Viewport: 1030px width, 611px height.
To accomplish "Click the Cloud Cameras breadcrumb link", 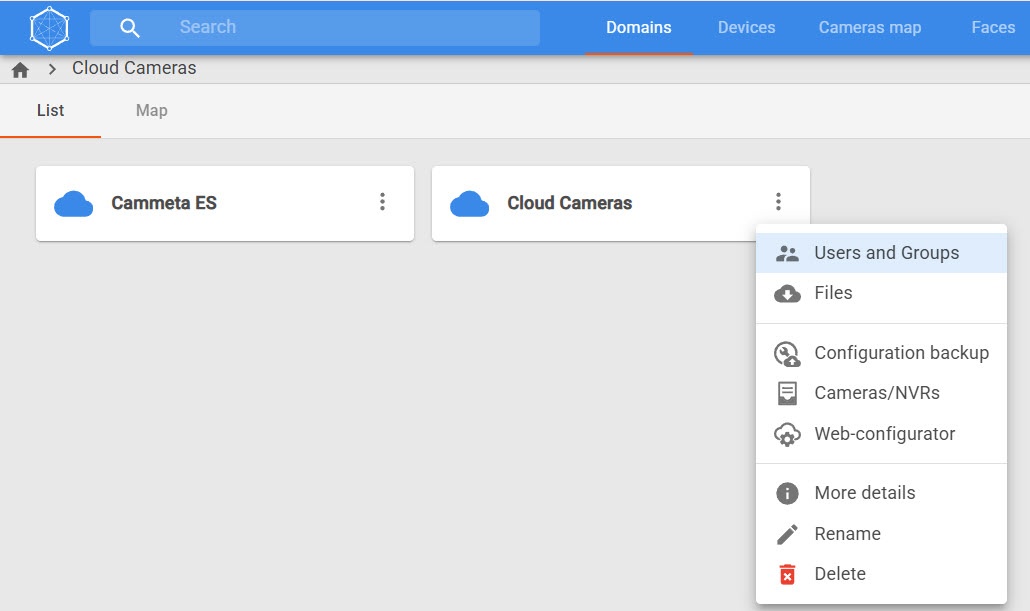I will pyautogui.click(x=134, y=69).
